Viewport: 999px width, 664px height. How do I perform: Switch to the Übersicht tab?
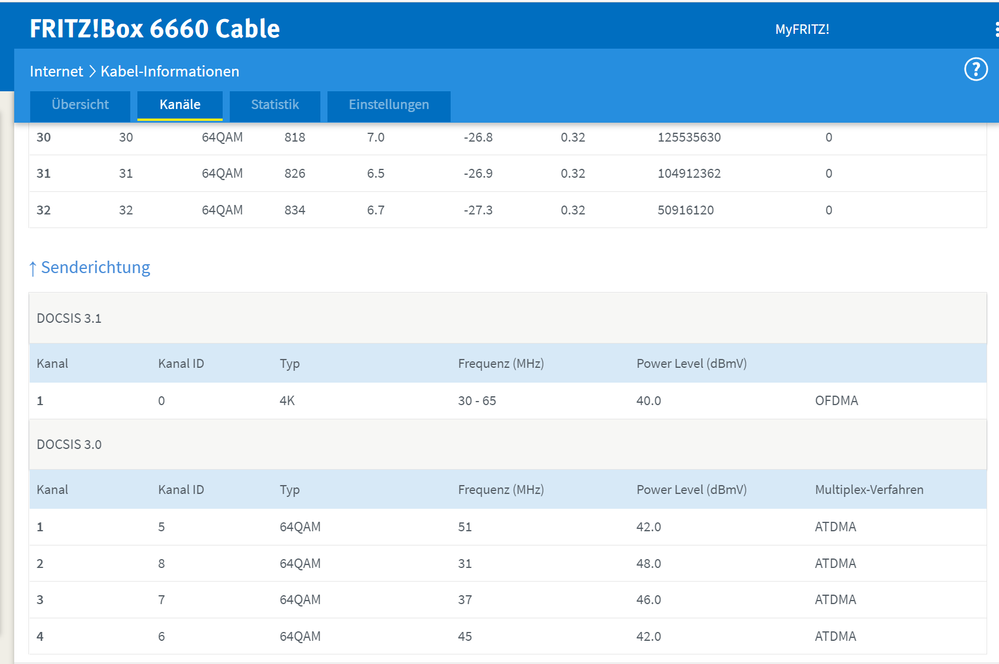coord(80,105)
